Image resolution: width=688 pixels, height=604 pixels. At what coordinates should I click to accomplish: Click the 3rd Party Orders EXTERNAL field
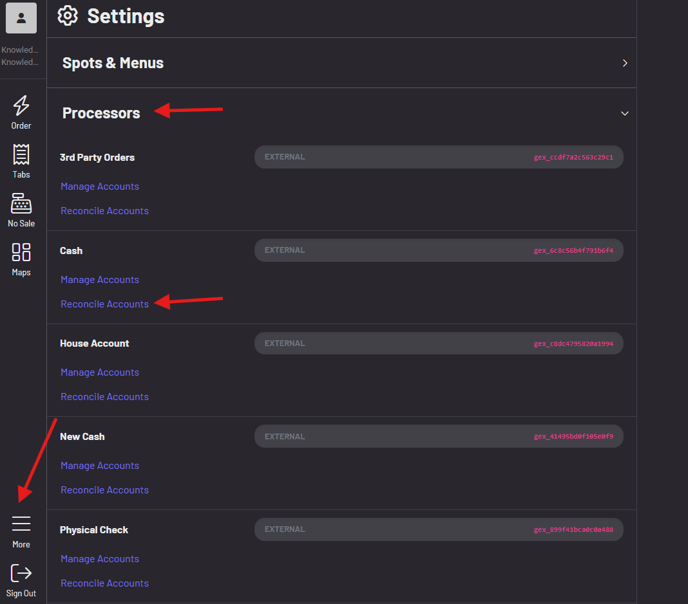438,157
